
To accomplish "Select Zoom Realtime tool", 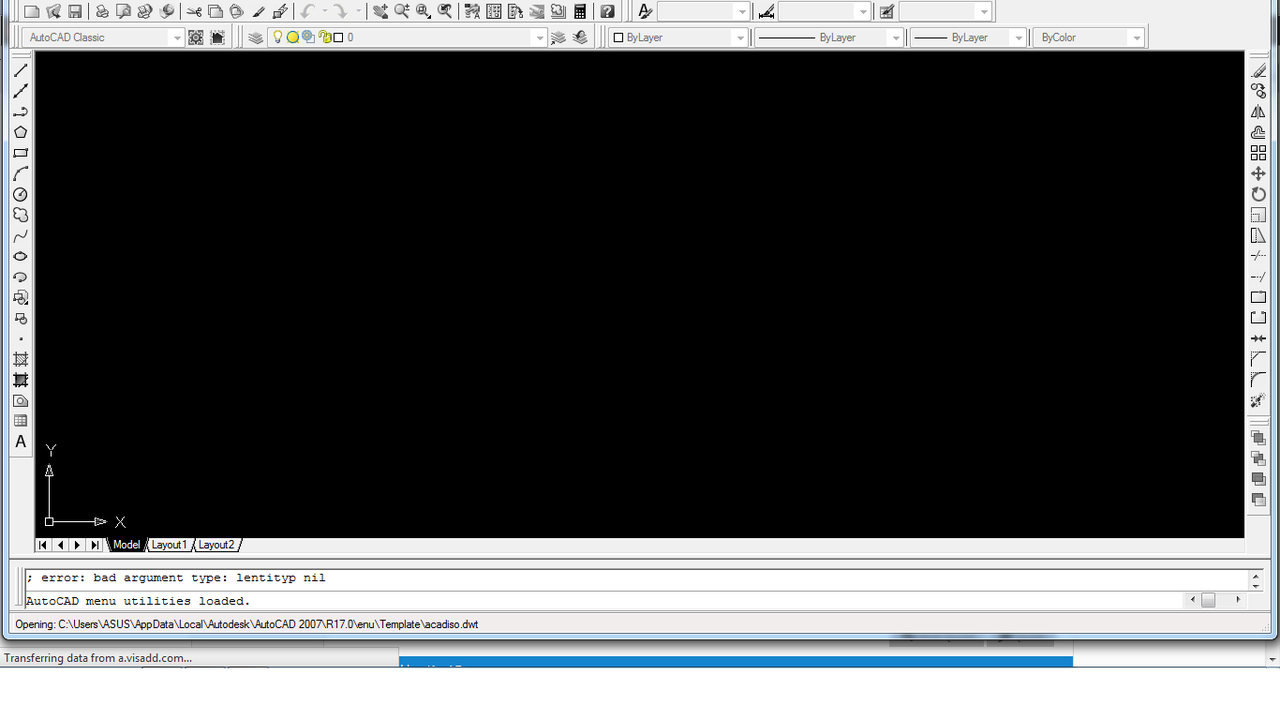I will (401, 12).
